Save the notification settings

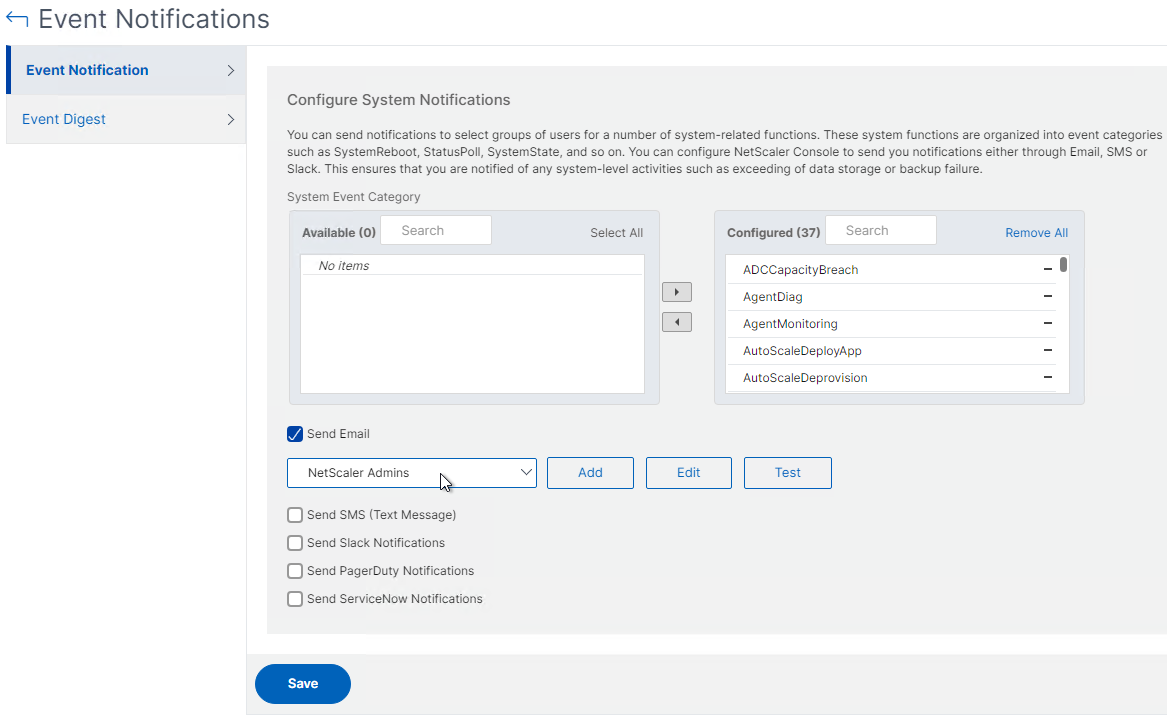303,684
